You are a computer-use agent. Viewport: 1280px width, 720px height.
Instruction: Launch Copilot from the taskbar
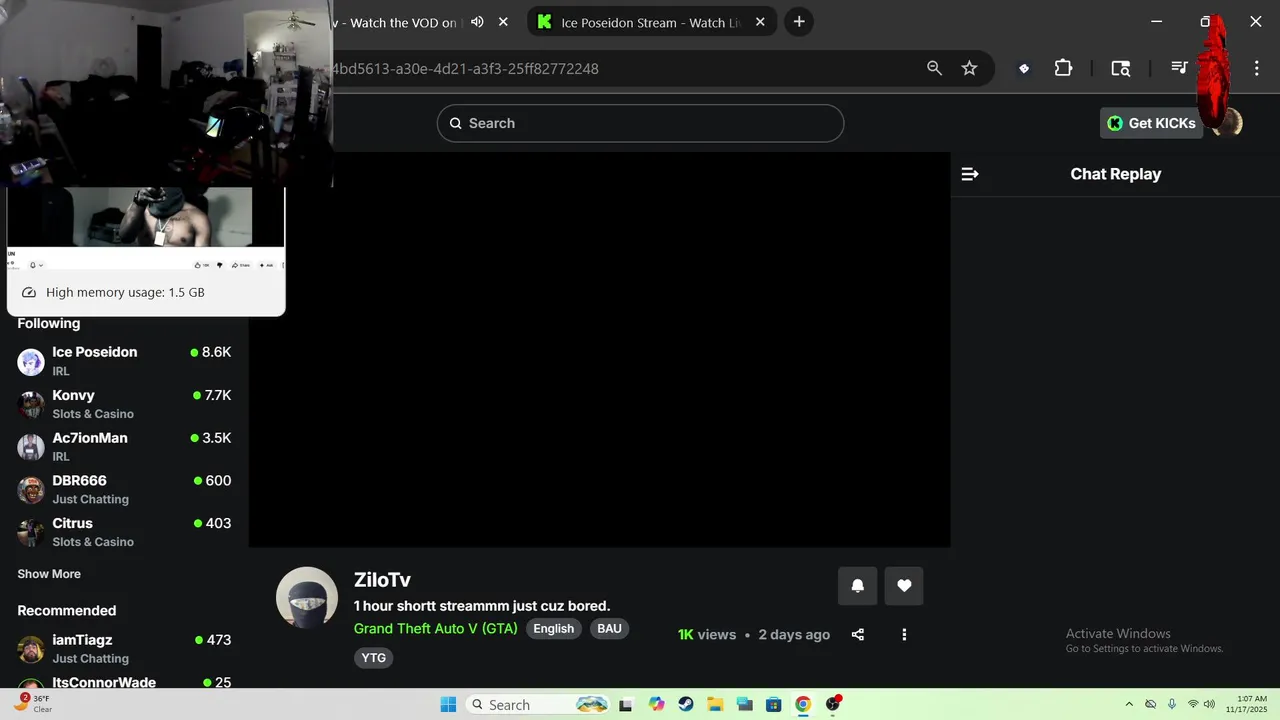click(656, 704)
